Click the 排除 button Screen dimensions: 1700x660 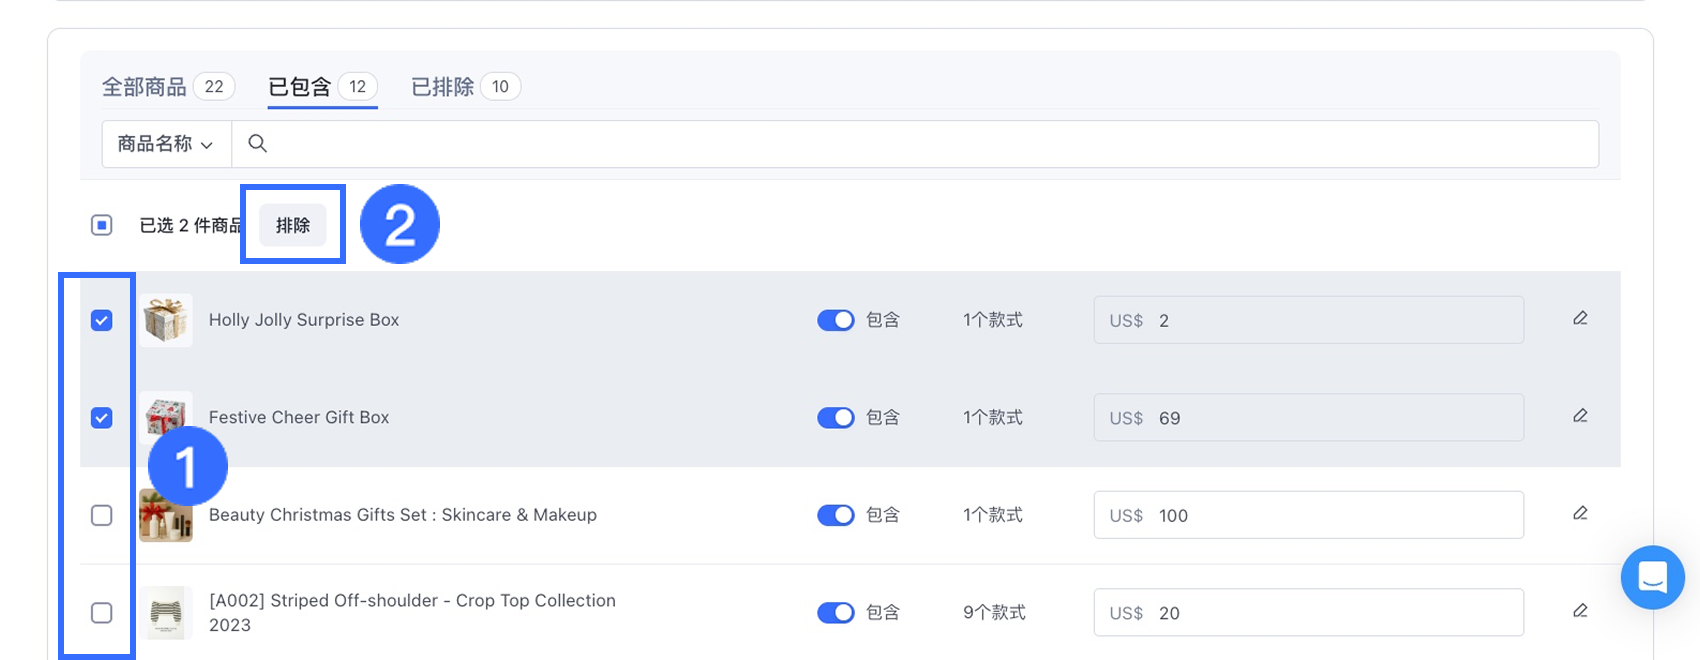point(293,225)
